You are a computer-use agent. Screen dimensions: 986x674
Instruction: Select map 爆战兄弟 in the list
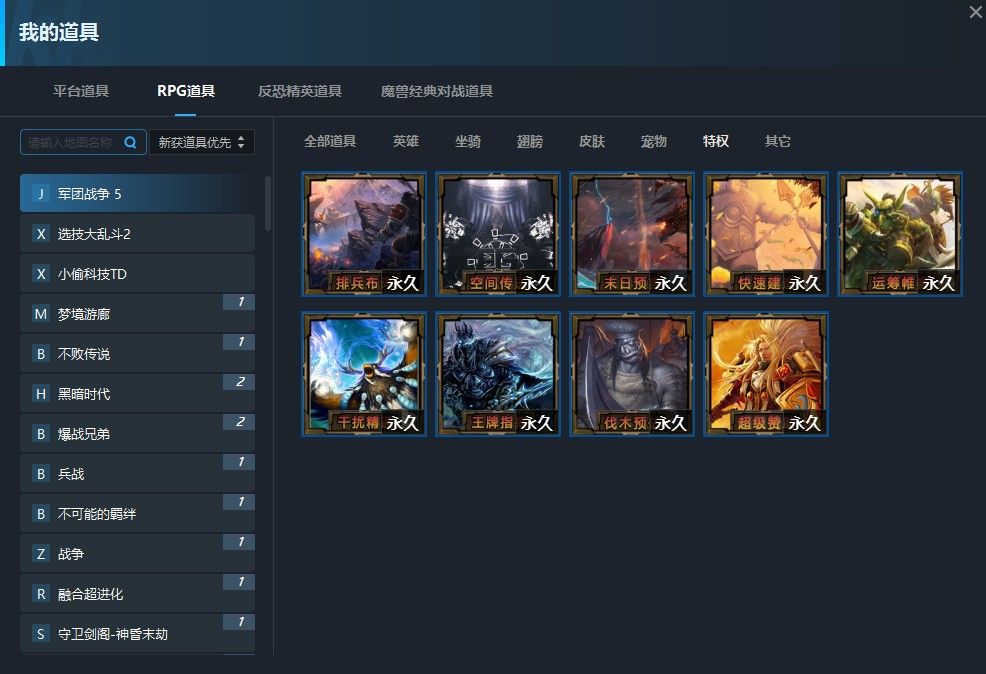(137, 434)
